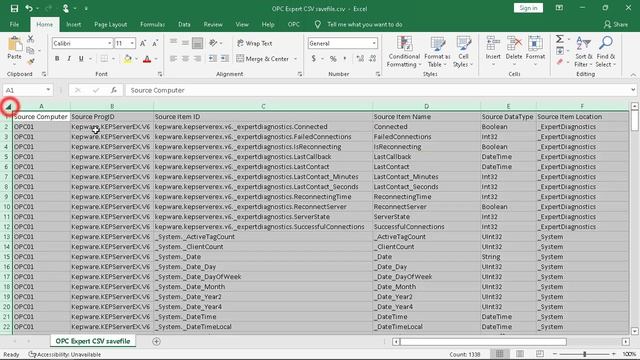Open the text Orientation options
Image resolution: width=640 pixels, height=360 pixels.
(215, 43)
